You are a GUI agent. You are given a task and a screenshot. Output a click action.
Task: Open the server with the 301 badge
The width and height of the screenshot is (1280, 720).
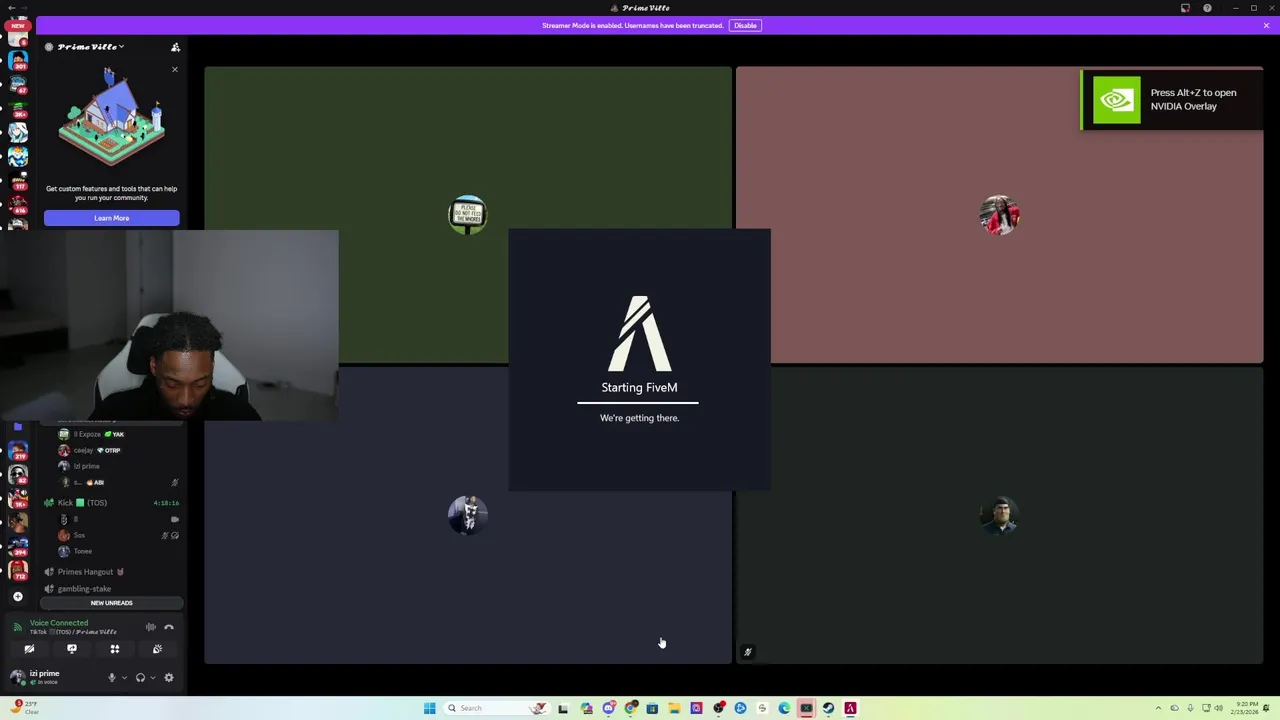(x=19, y=62)
